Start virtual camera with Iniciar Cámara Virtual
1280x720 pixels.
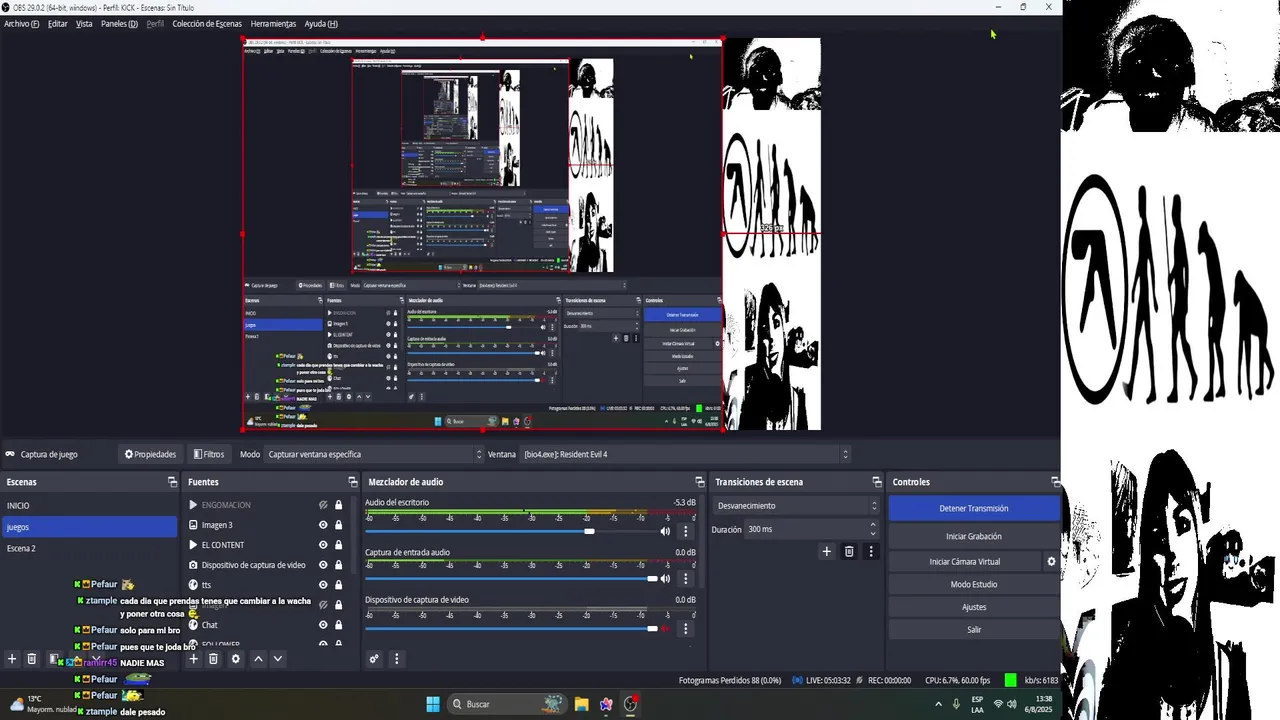point(965,562)
